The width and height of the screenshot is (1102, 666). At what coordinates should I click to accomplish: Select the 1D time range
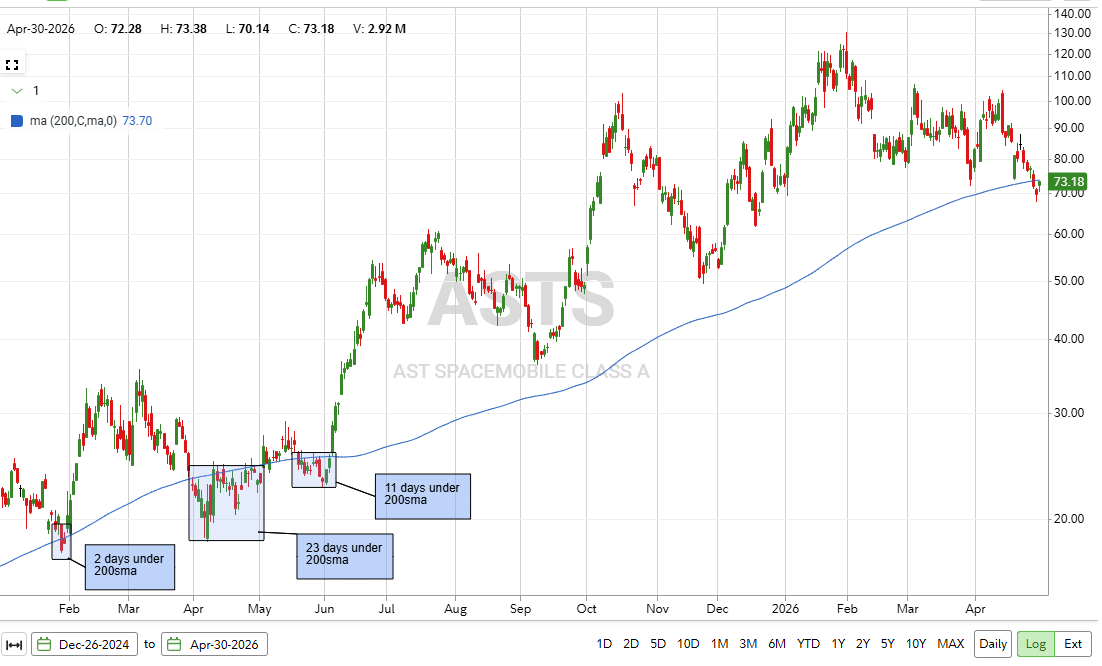coord(604,644)
